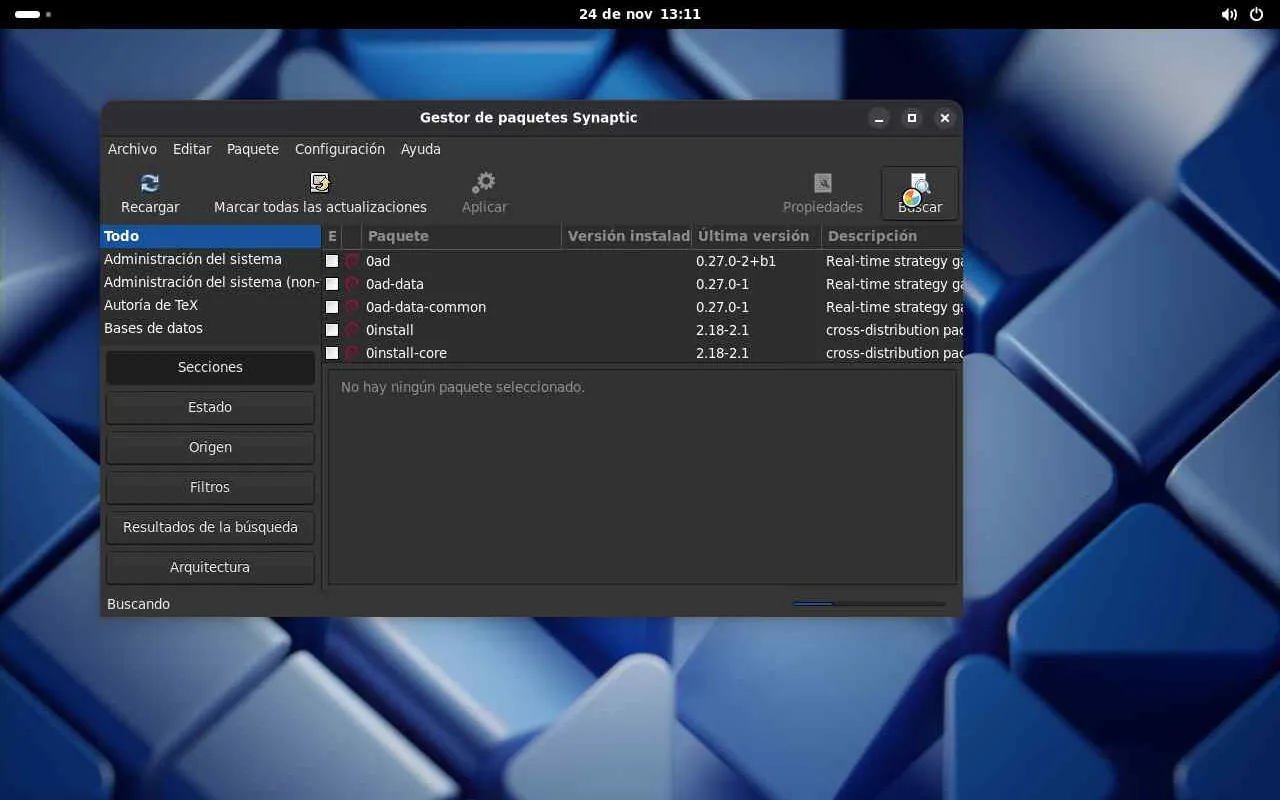Viewport: 1280px width, 800px height.
Task: Select Administración del sistema (non- section
Action: pos(210,282)
